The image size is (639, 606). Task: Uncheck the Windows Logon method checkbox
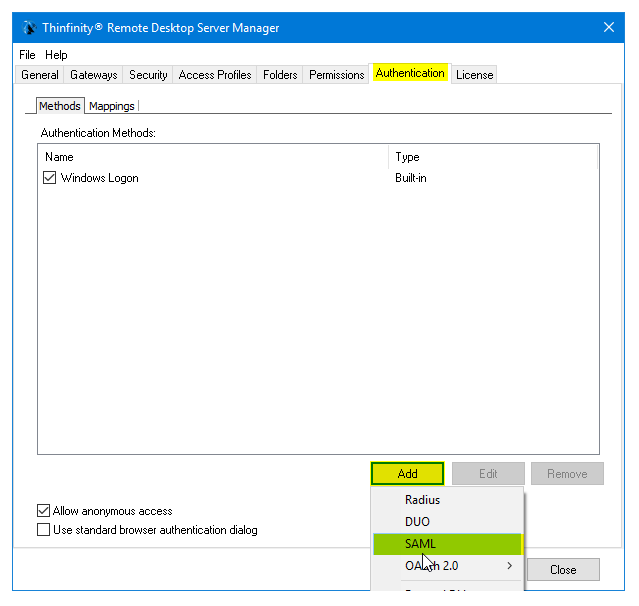[x=49, y=178]
